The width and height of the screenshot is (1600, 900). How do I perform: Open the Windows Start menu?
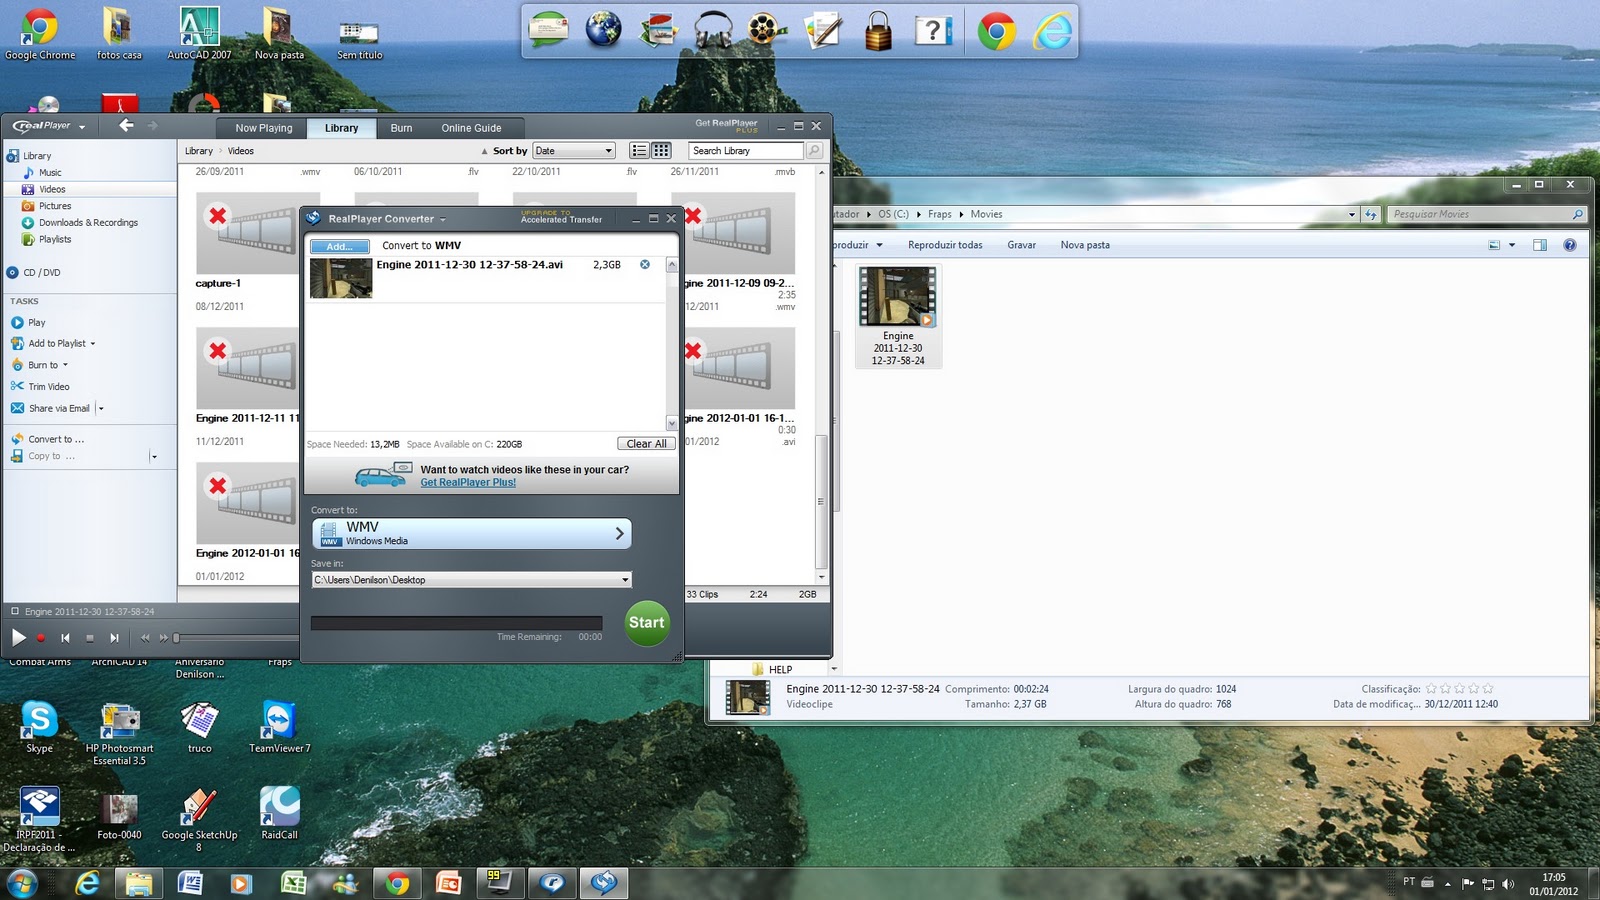22,884
